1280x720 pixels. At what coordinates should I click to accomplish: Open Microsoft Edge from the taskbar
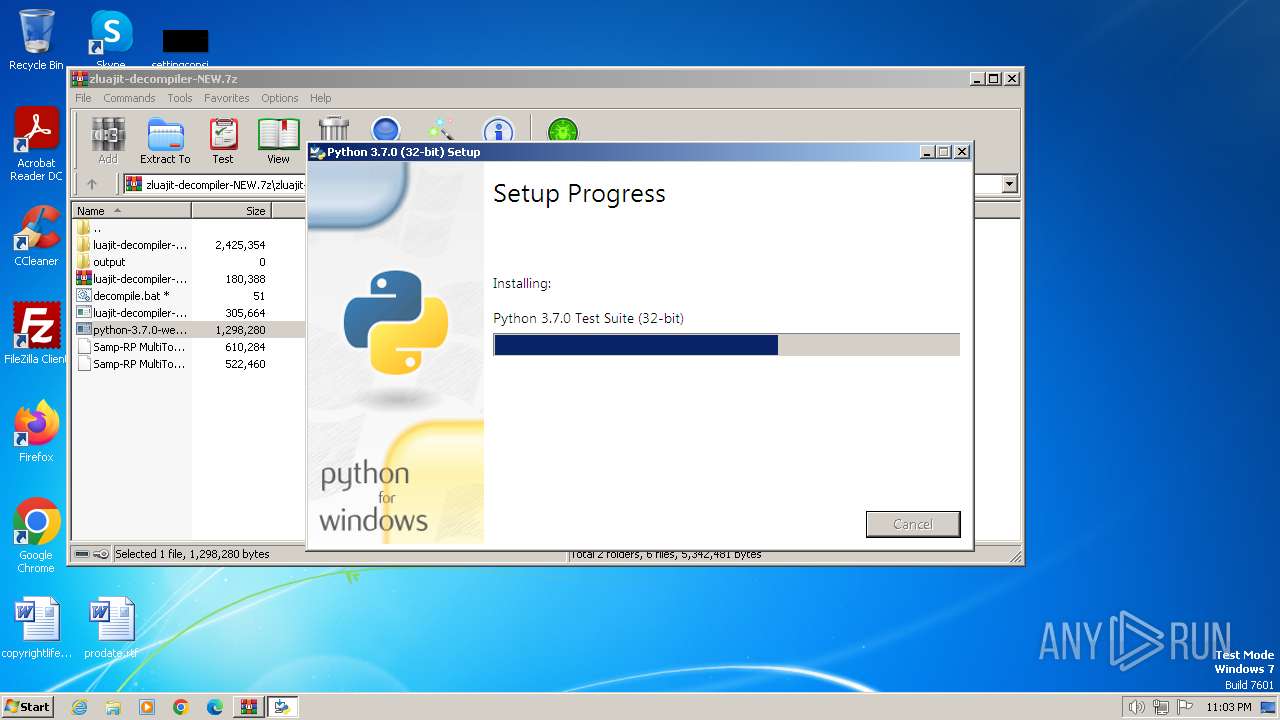pyautogui.click(x=215, y=707)
